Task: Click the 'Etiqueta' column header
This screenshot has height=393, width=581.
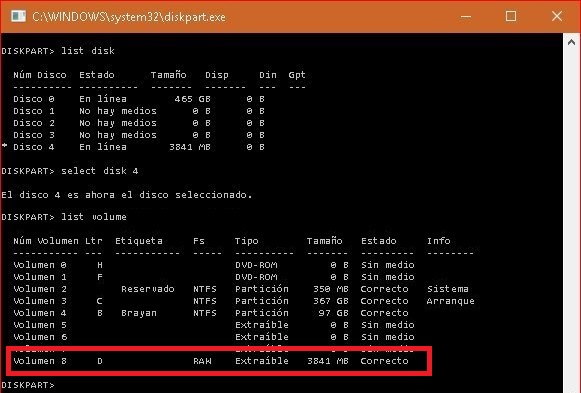Action: point(139,241)
